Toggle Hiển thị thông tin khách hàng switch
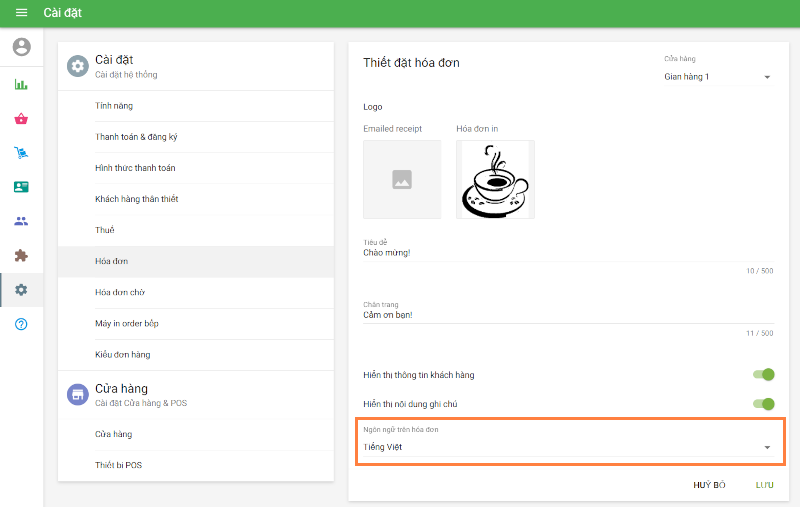The width and height of the screenshot is (800, 507). point(763,375)
